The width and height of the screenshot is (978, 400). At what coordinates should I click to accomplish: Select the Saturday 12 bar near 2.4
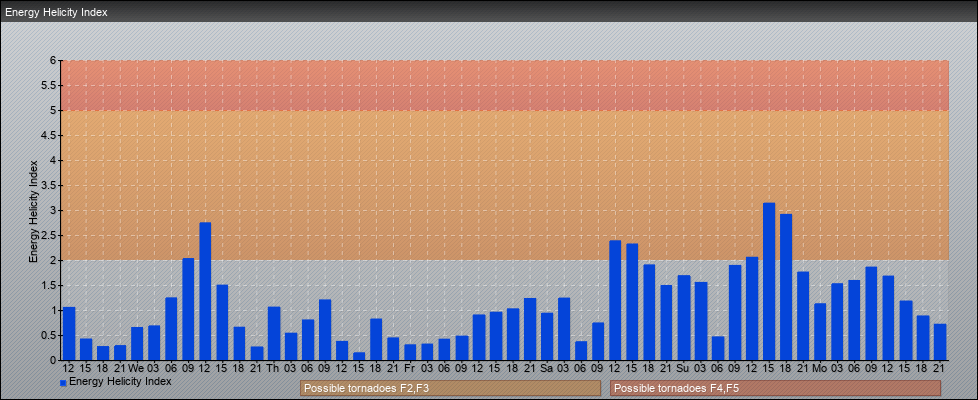click(x=615, y=301)
